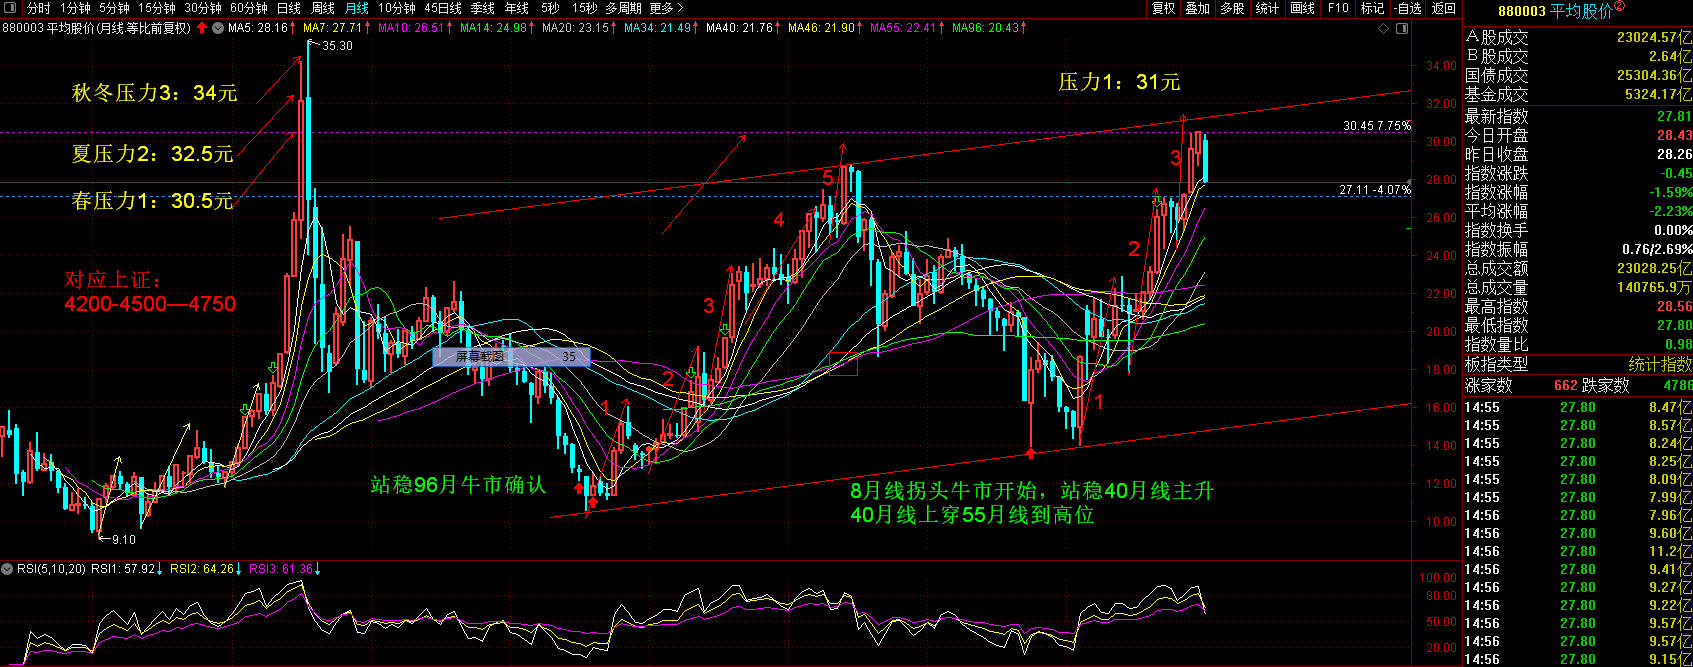Select the 10分钟 period

click(x=397, y=8)
